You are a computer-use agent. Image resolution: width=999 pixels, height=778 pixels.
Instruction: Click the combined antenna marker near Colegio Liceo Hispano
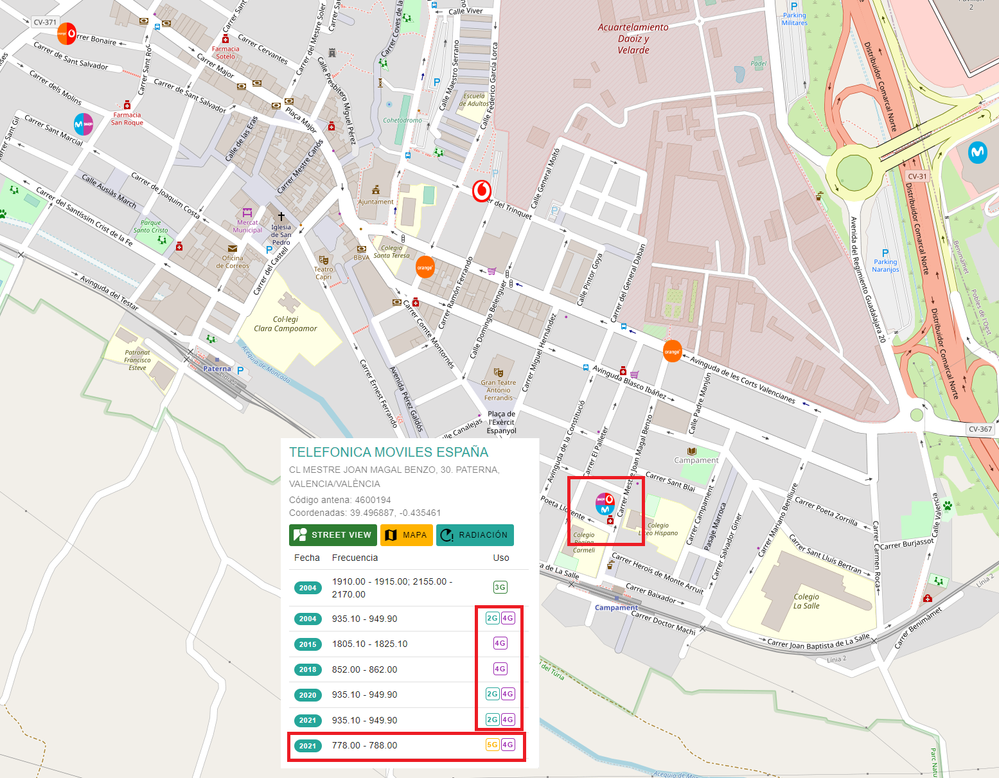click(x=604, y=504)
